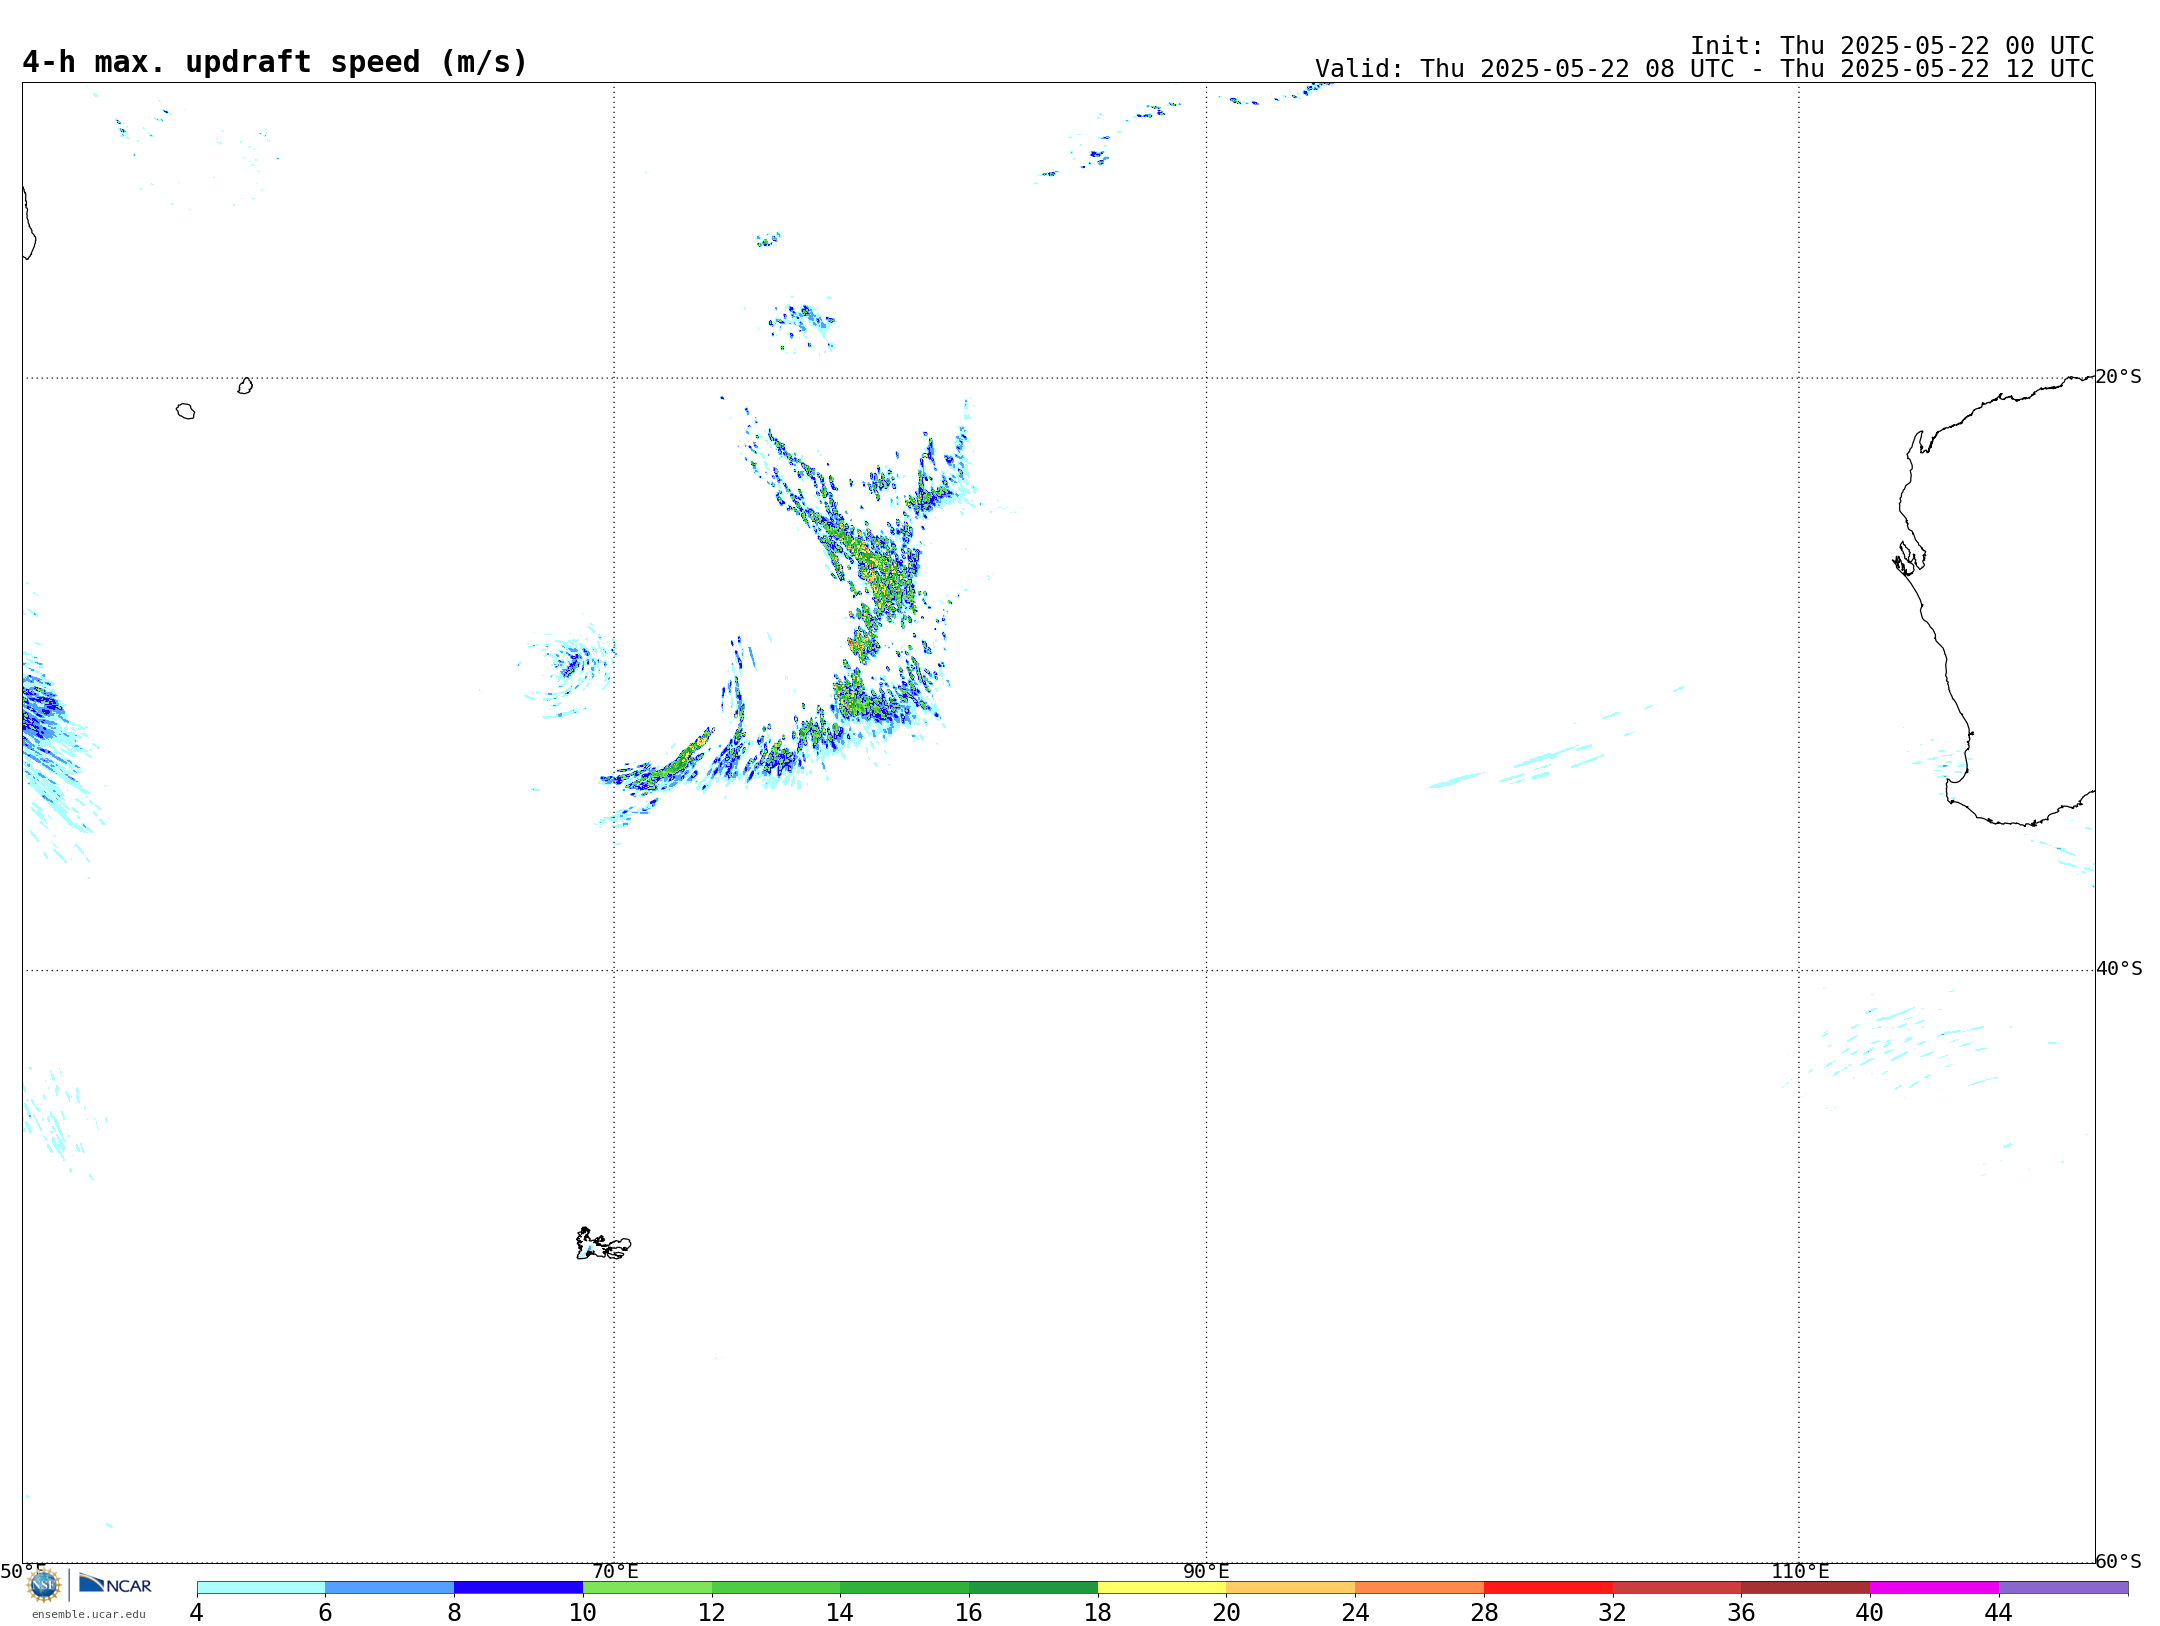
Task: Click the Western Australia coastline outline
Action: tap(1992, 601)
